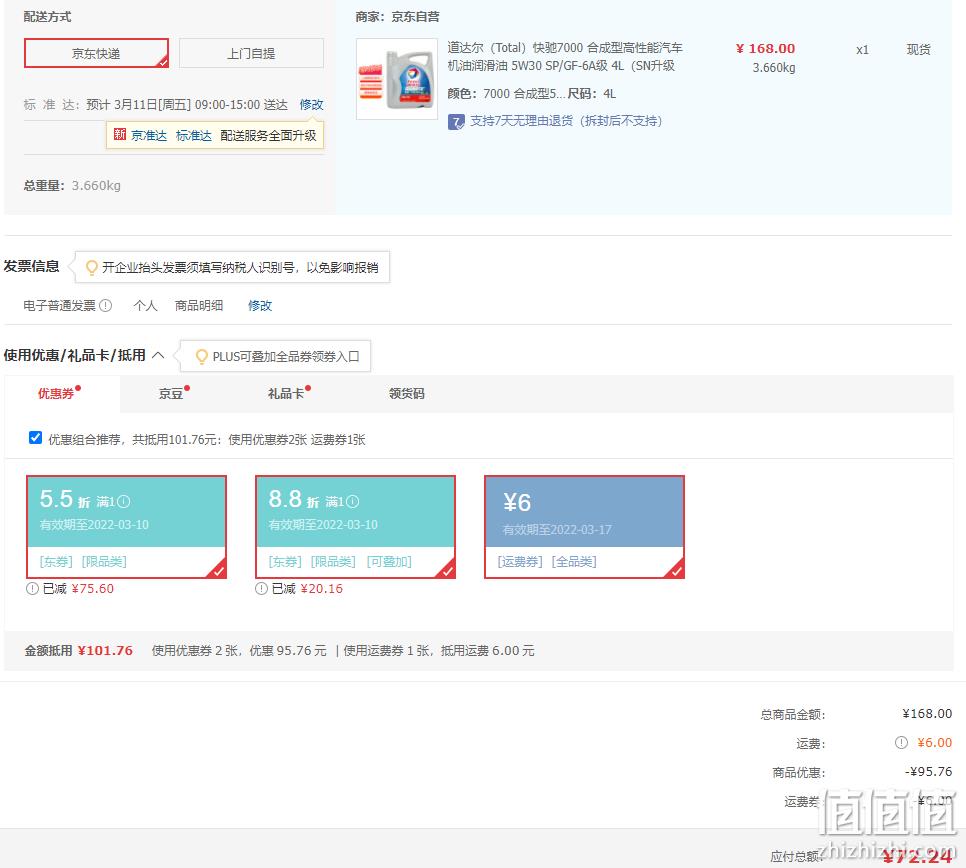
Task: Toggle the 8.8折 coupon card
Action: click(355, 527)
